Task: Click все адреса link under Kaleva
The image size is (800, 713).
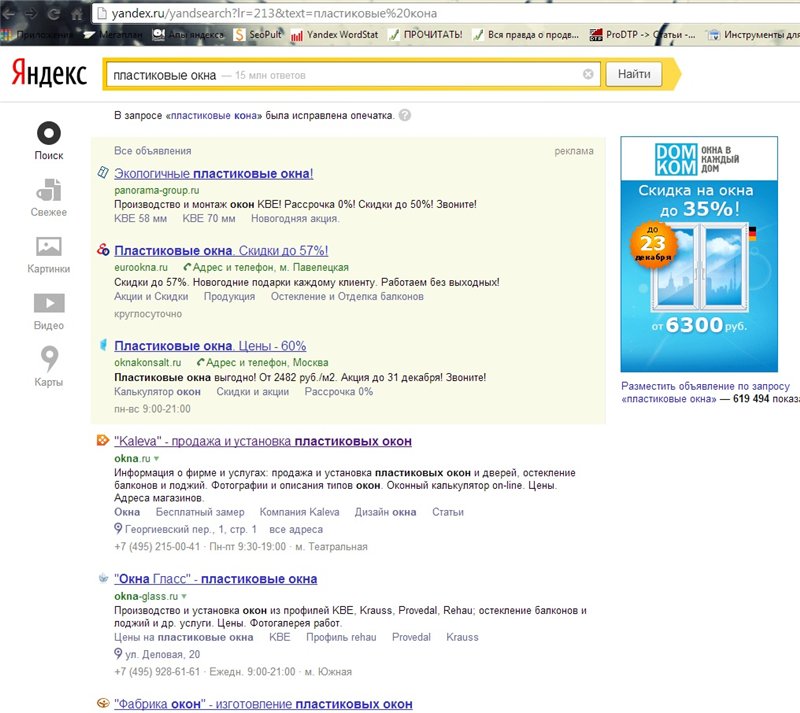Action: point(296,530)
